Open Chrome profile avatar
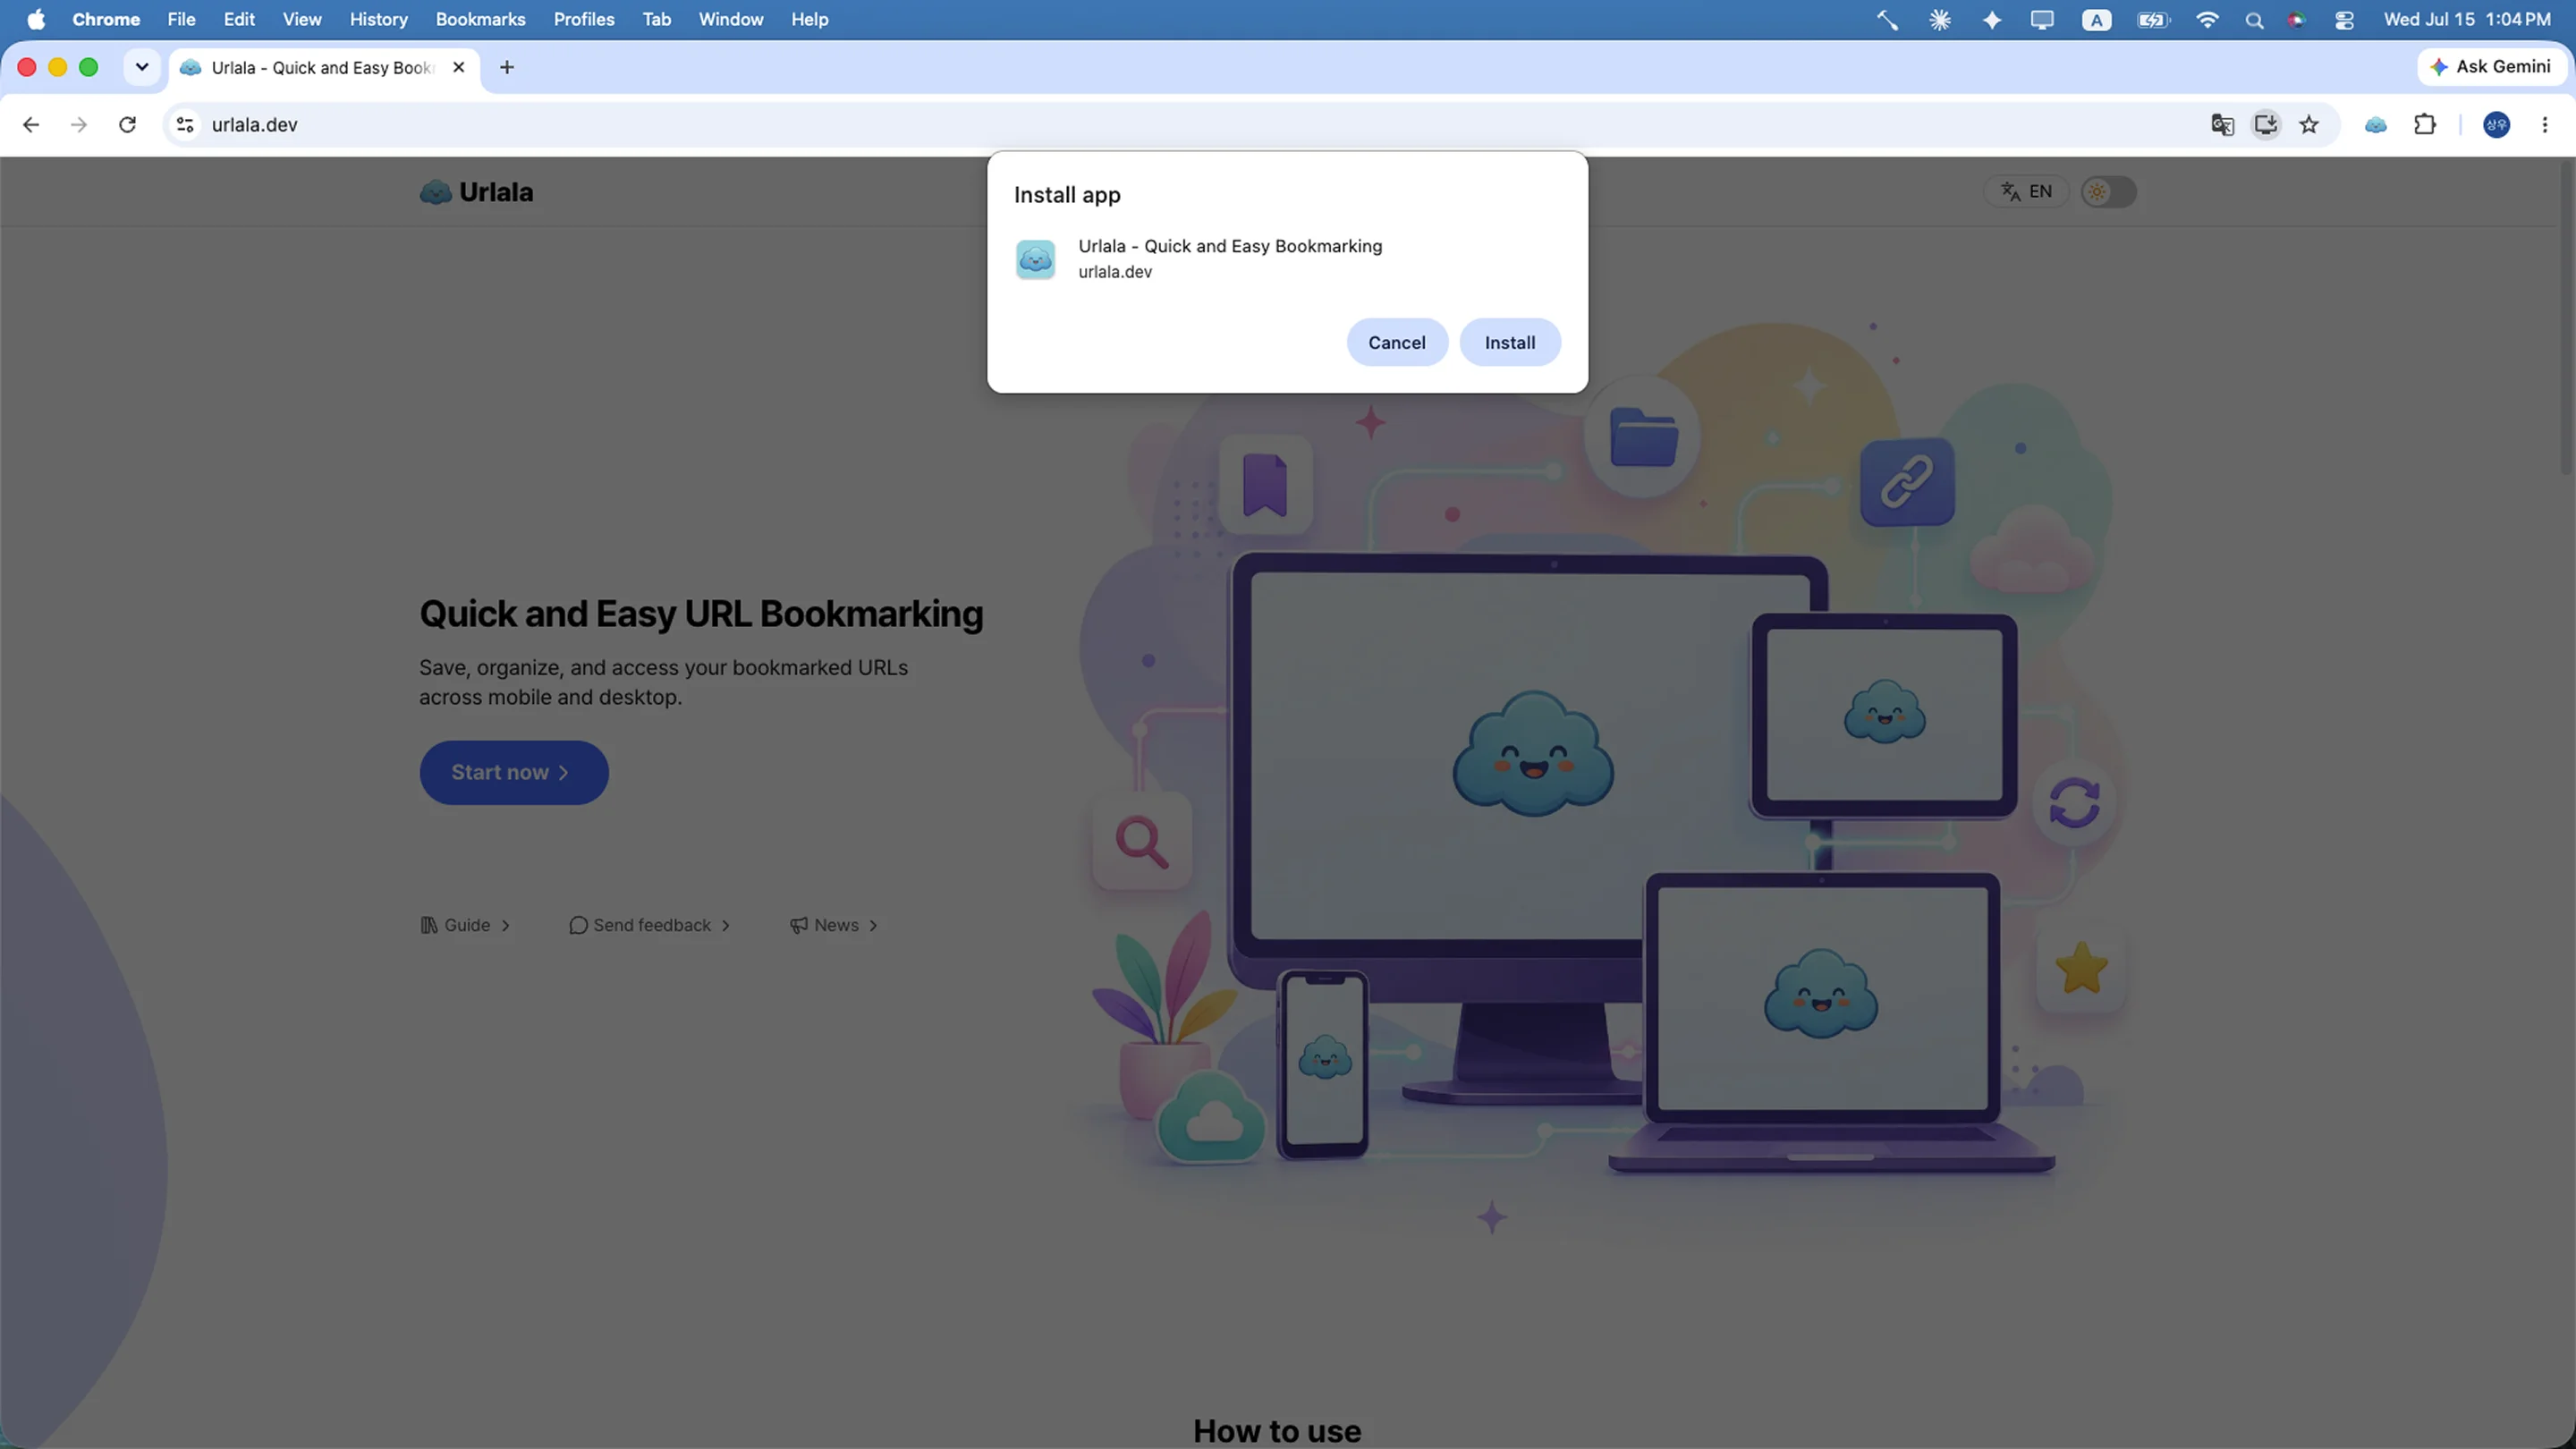 [2497, 124]
